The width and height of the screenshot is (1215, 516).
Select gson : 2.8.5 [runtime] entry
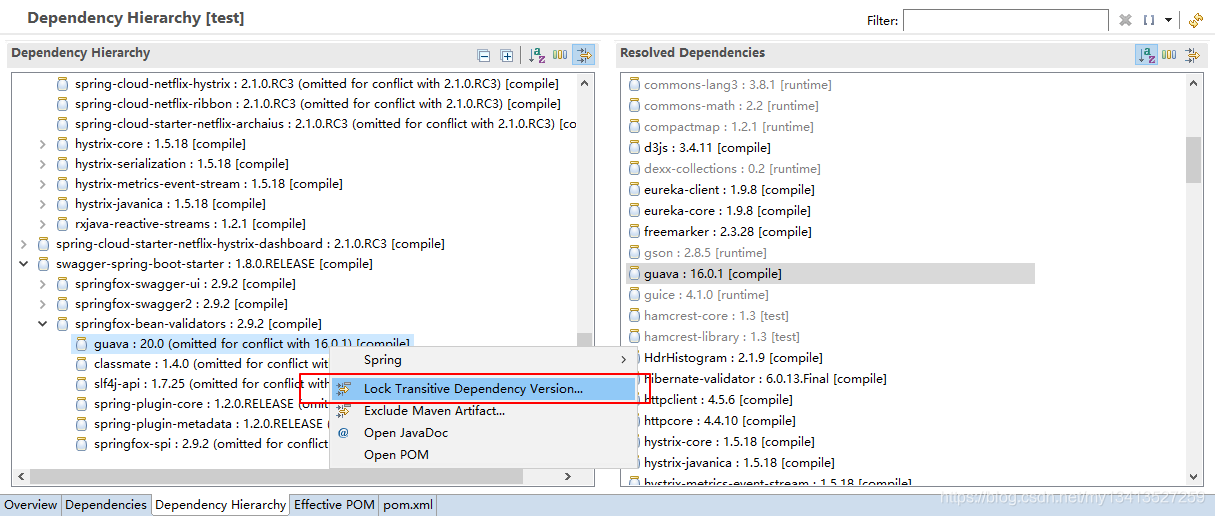pos(697,253)
